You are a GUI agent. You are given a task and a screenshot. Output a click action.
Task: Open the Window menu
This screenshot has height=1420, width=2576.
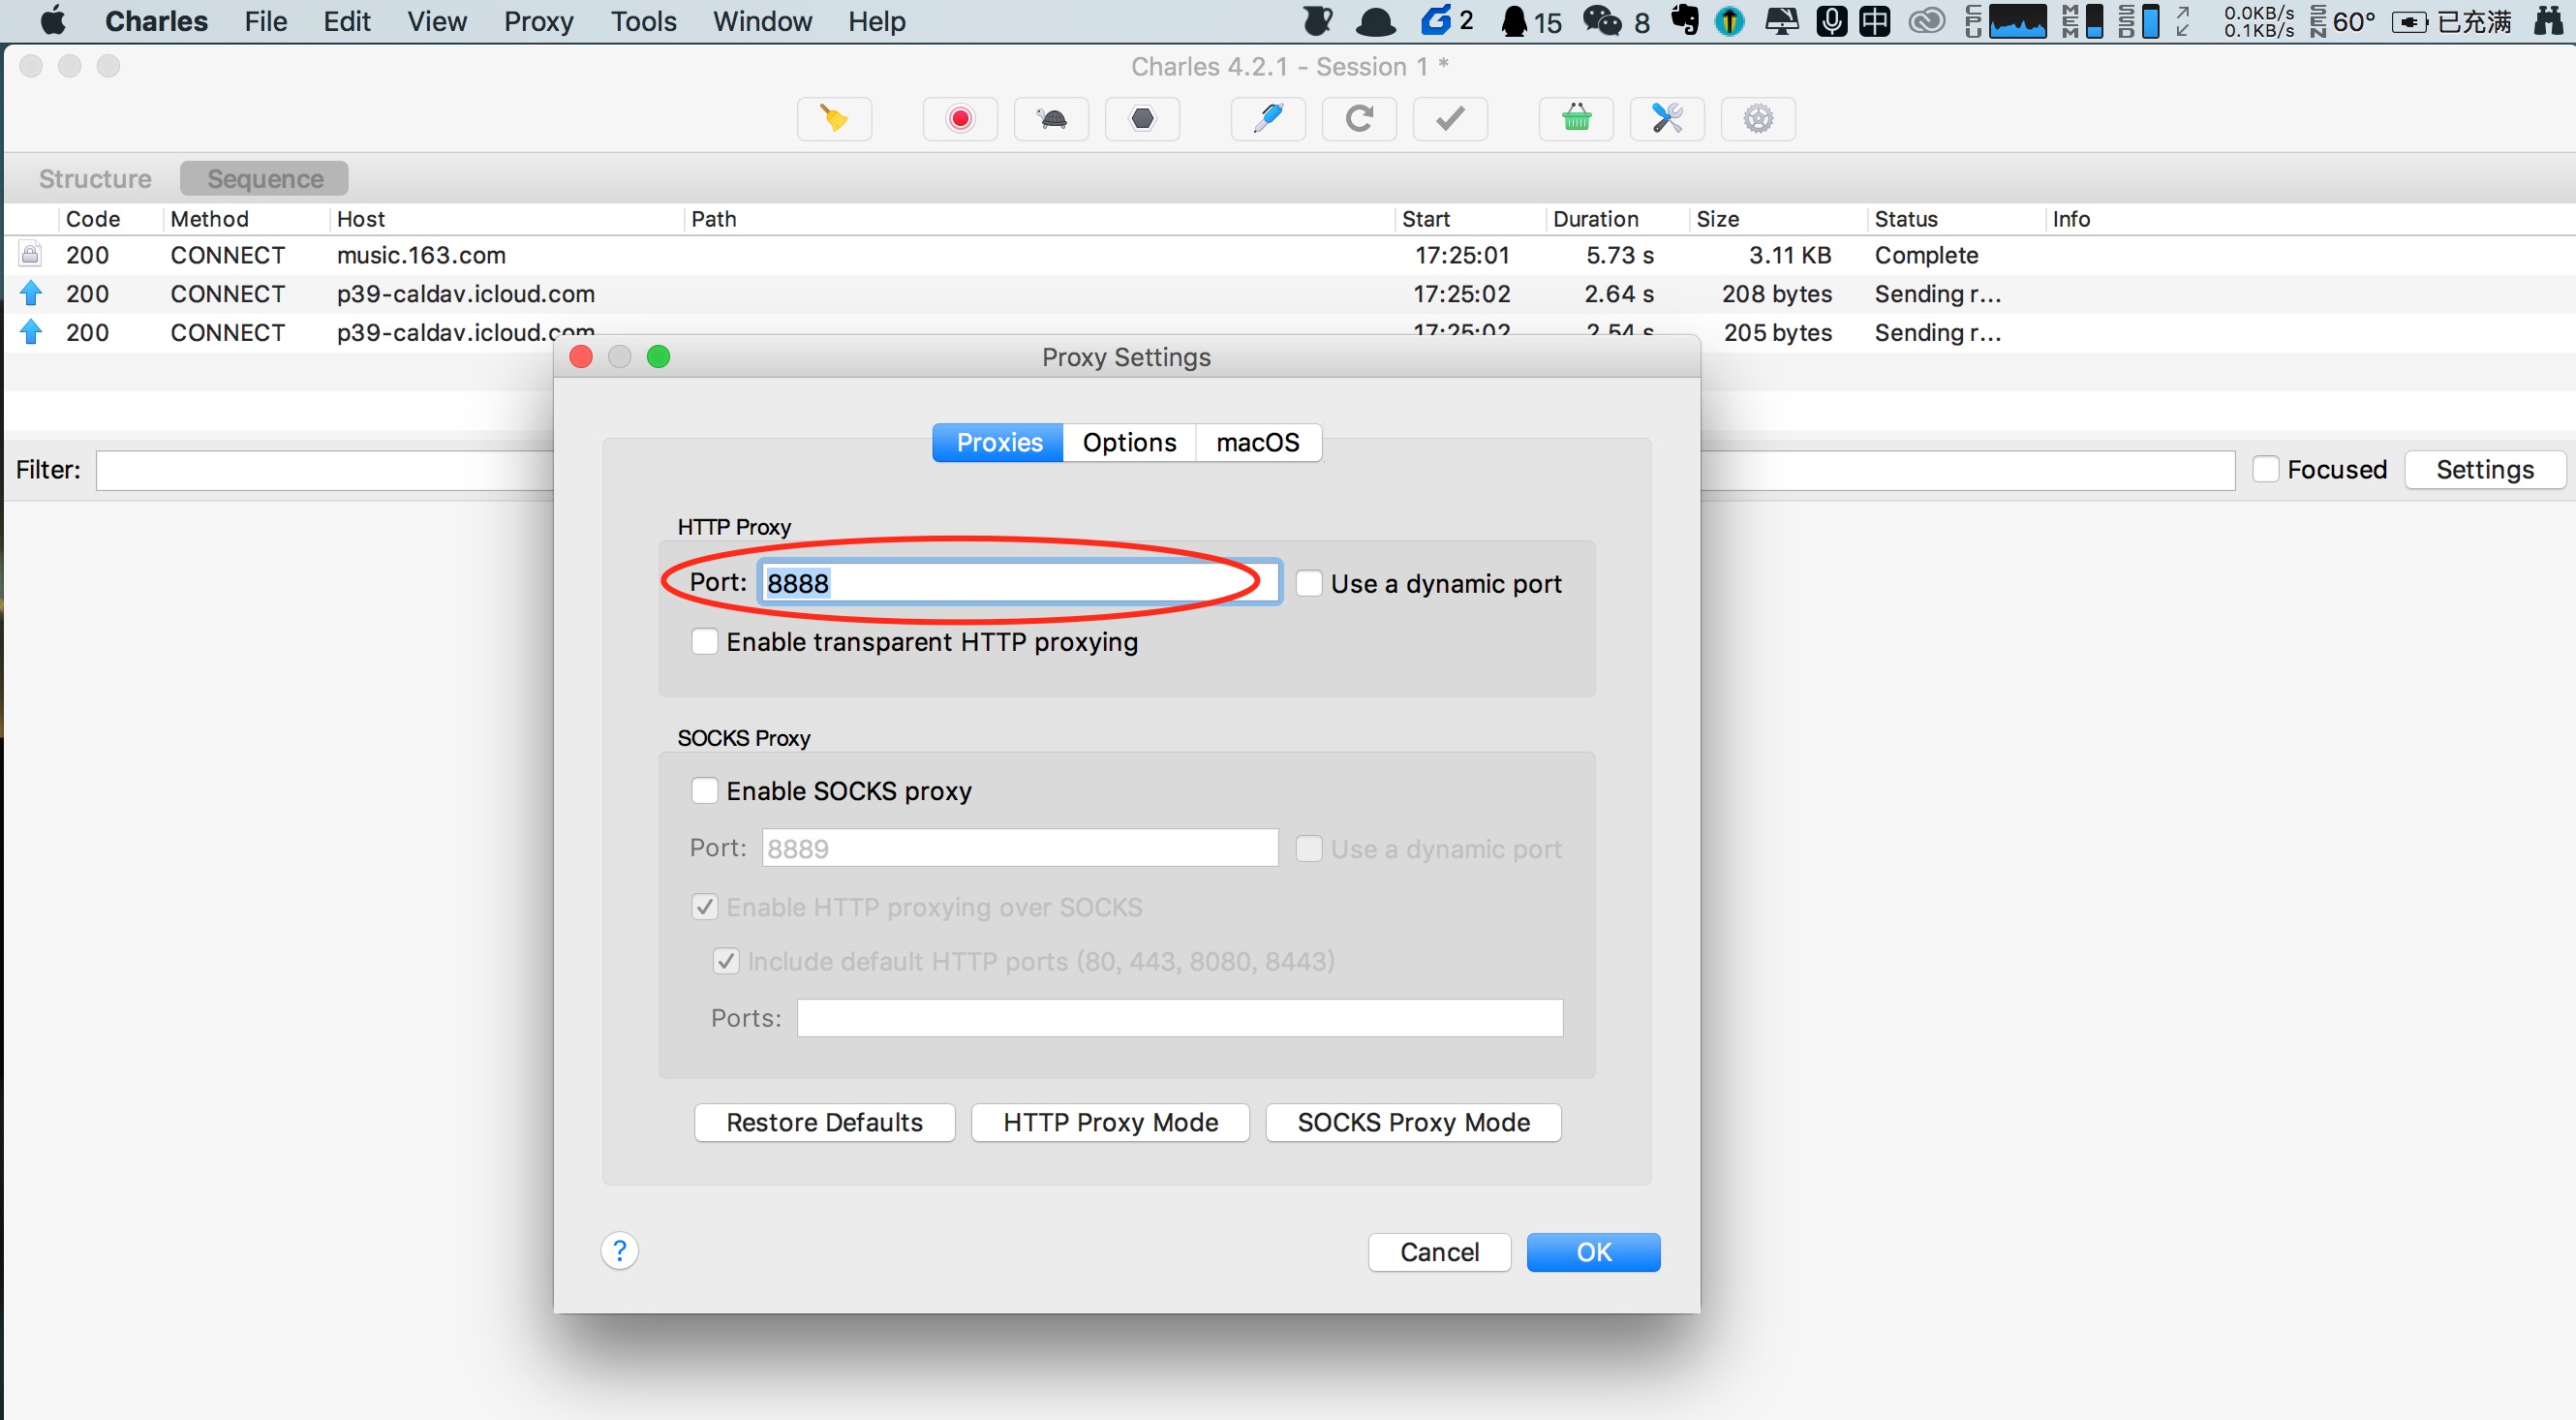[762, 21]
